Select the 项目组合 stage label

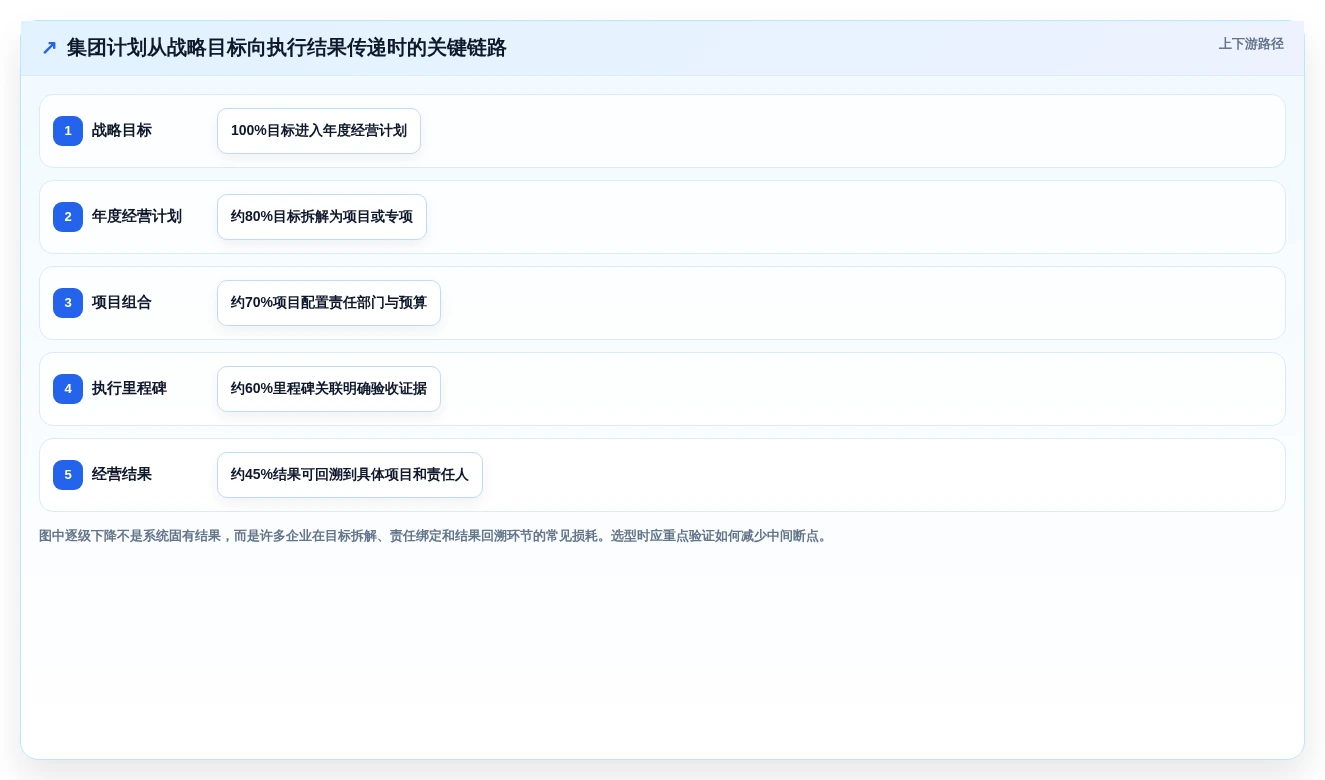point(122,303)
